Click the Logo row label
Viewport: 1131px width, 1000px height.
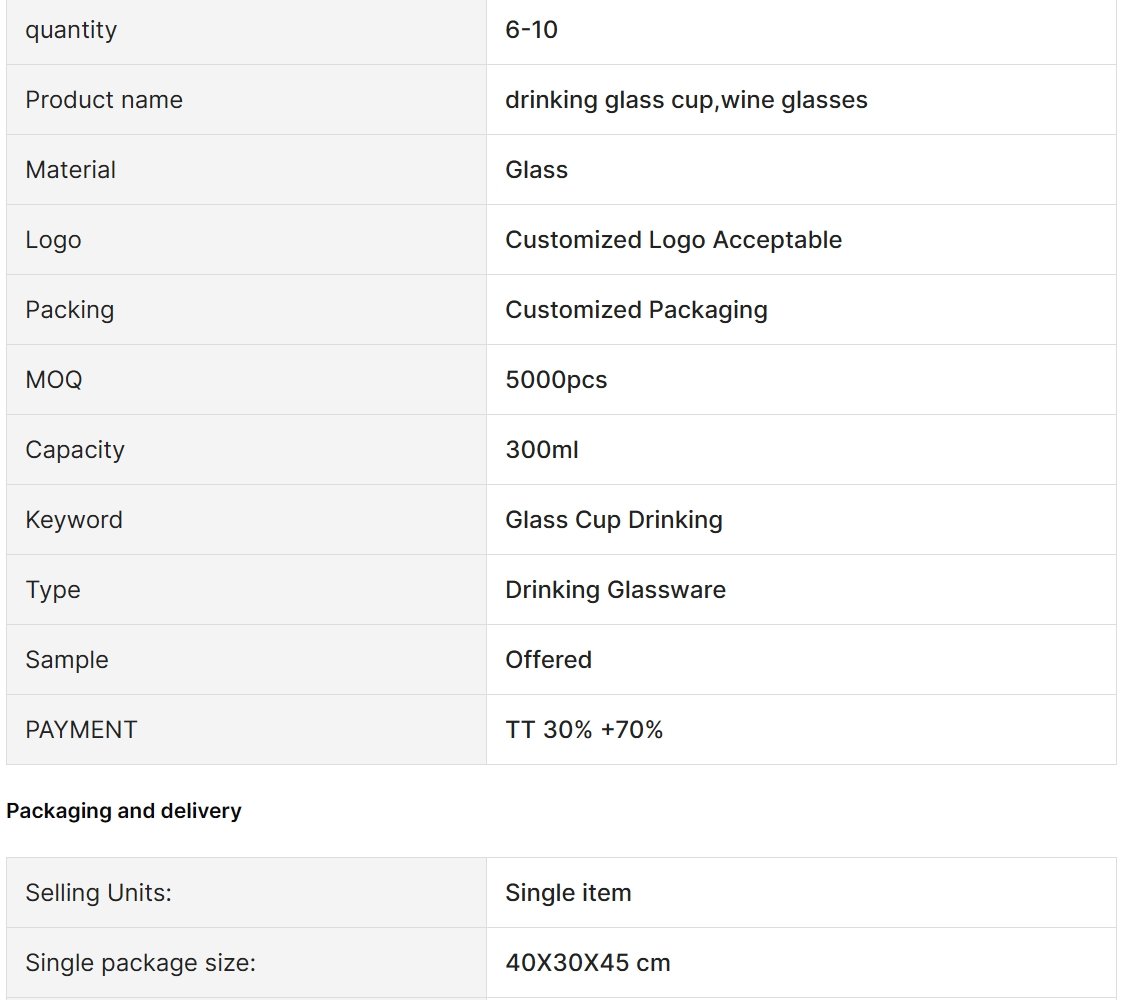(x=53, y=240)
